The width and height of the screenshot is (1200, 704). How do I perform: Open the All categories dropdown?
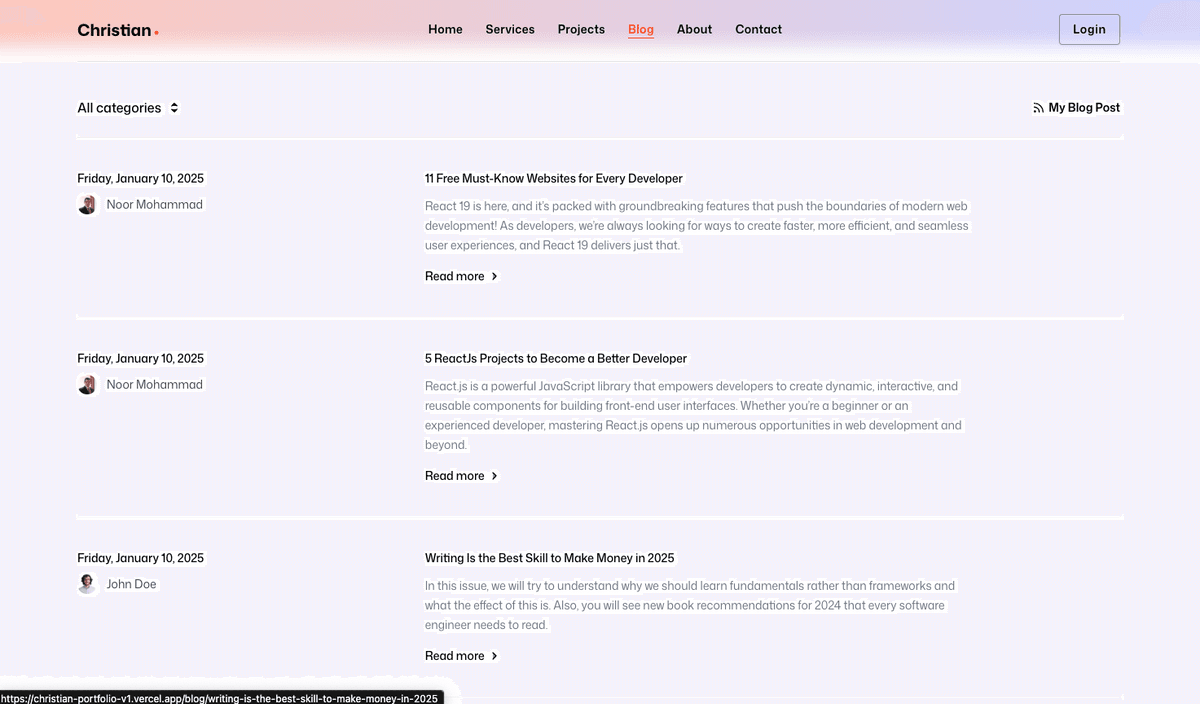119,108
